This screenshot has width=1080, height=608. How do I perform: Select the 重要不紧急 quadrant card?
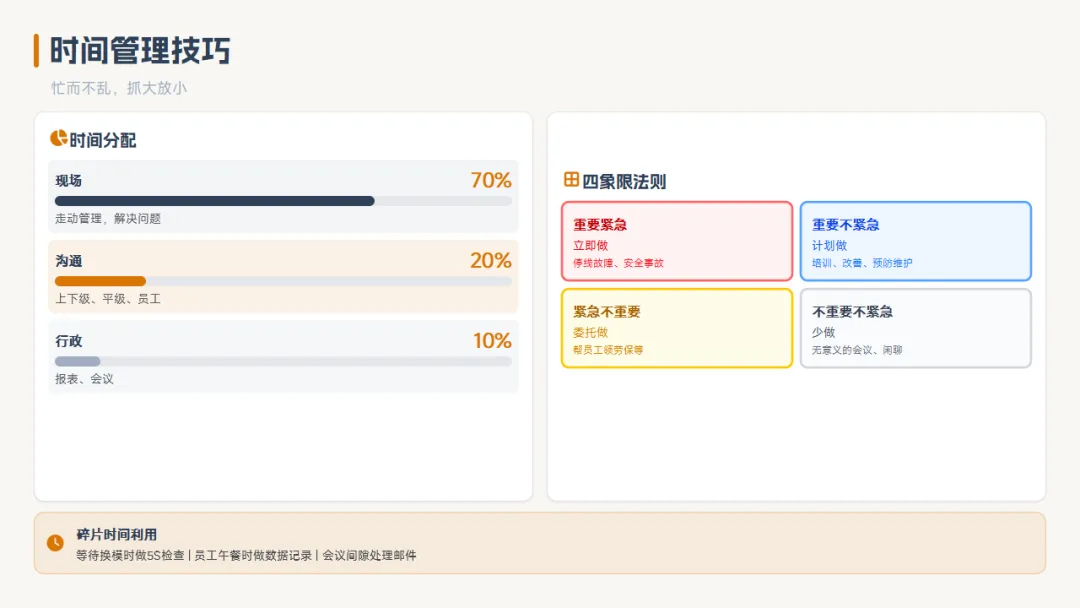click(x=915, y=241)
